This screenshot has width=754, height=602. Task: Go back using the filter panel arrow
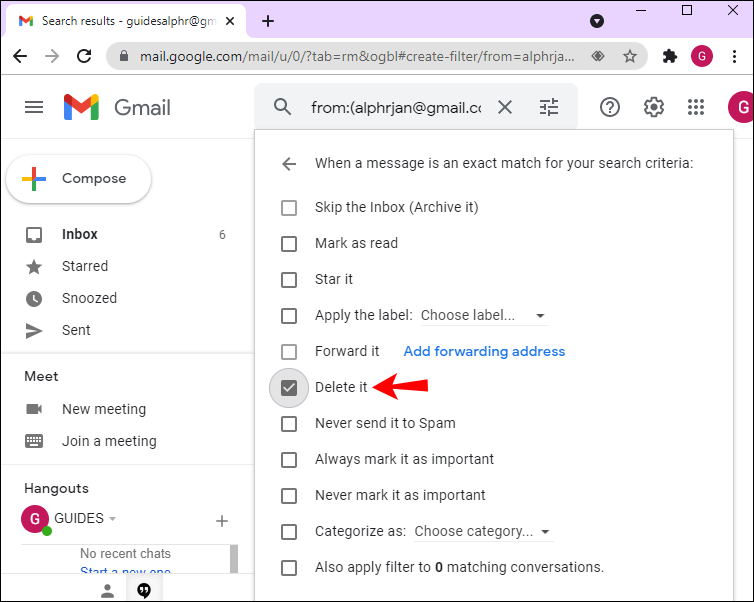289,164
